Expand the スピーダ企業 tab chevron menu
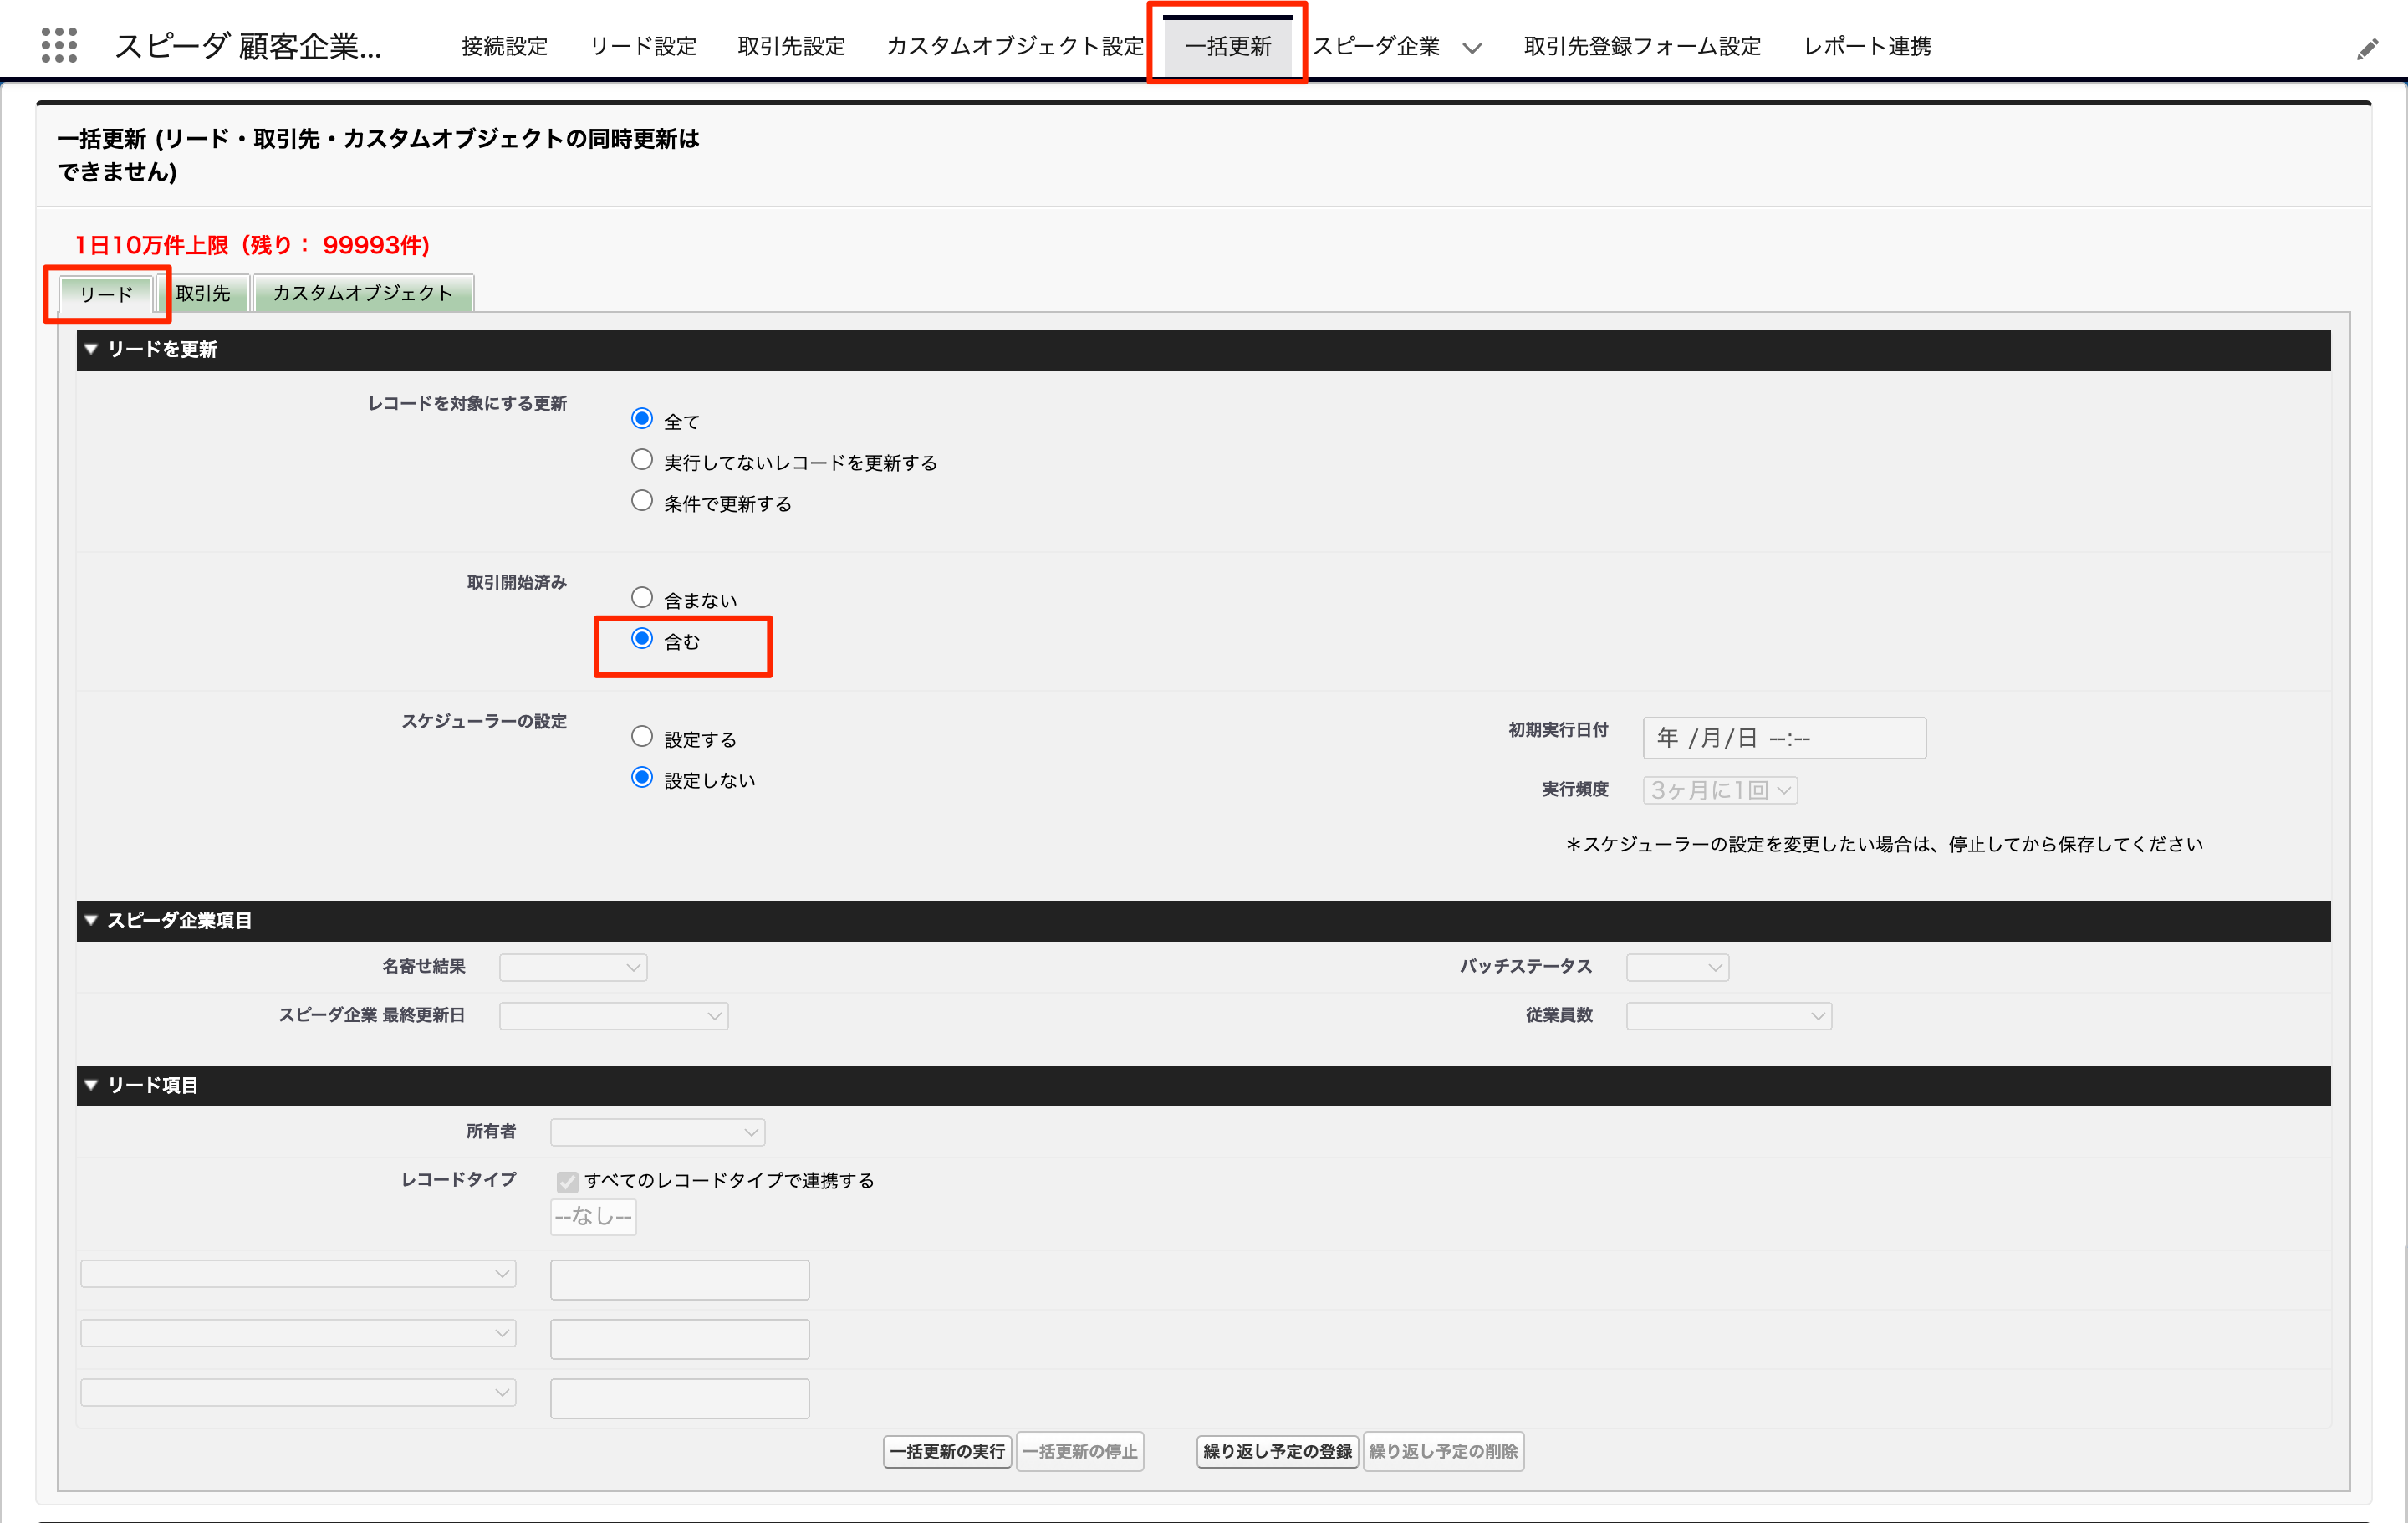The width and height of the screenshot is (2408, 1523). point(1472,48)
